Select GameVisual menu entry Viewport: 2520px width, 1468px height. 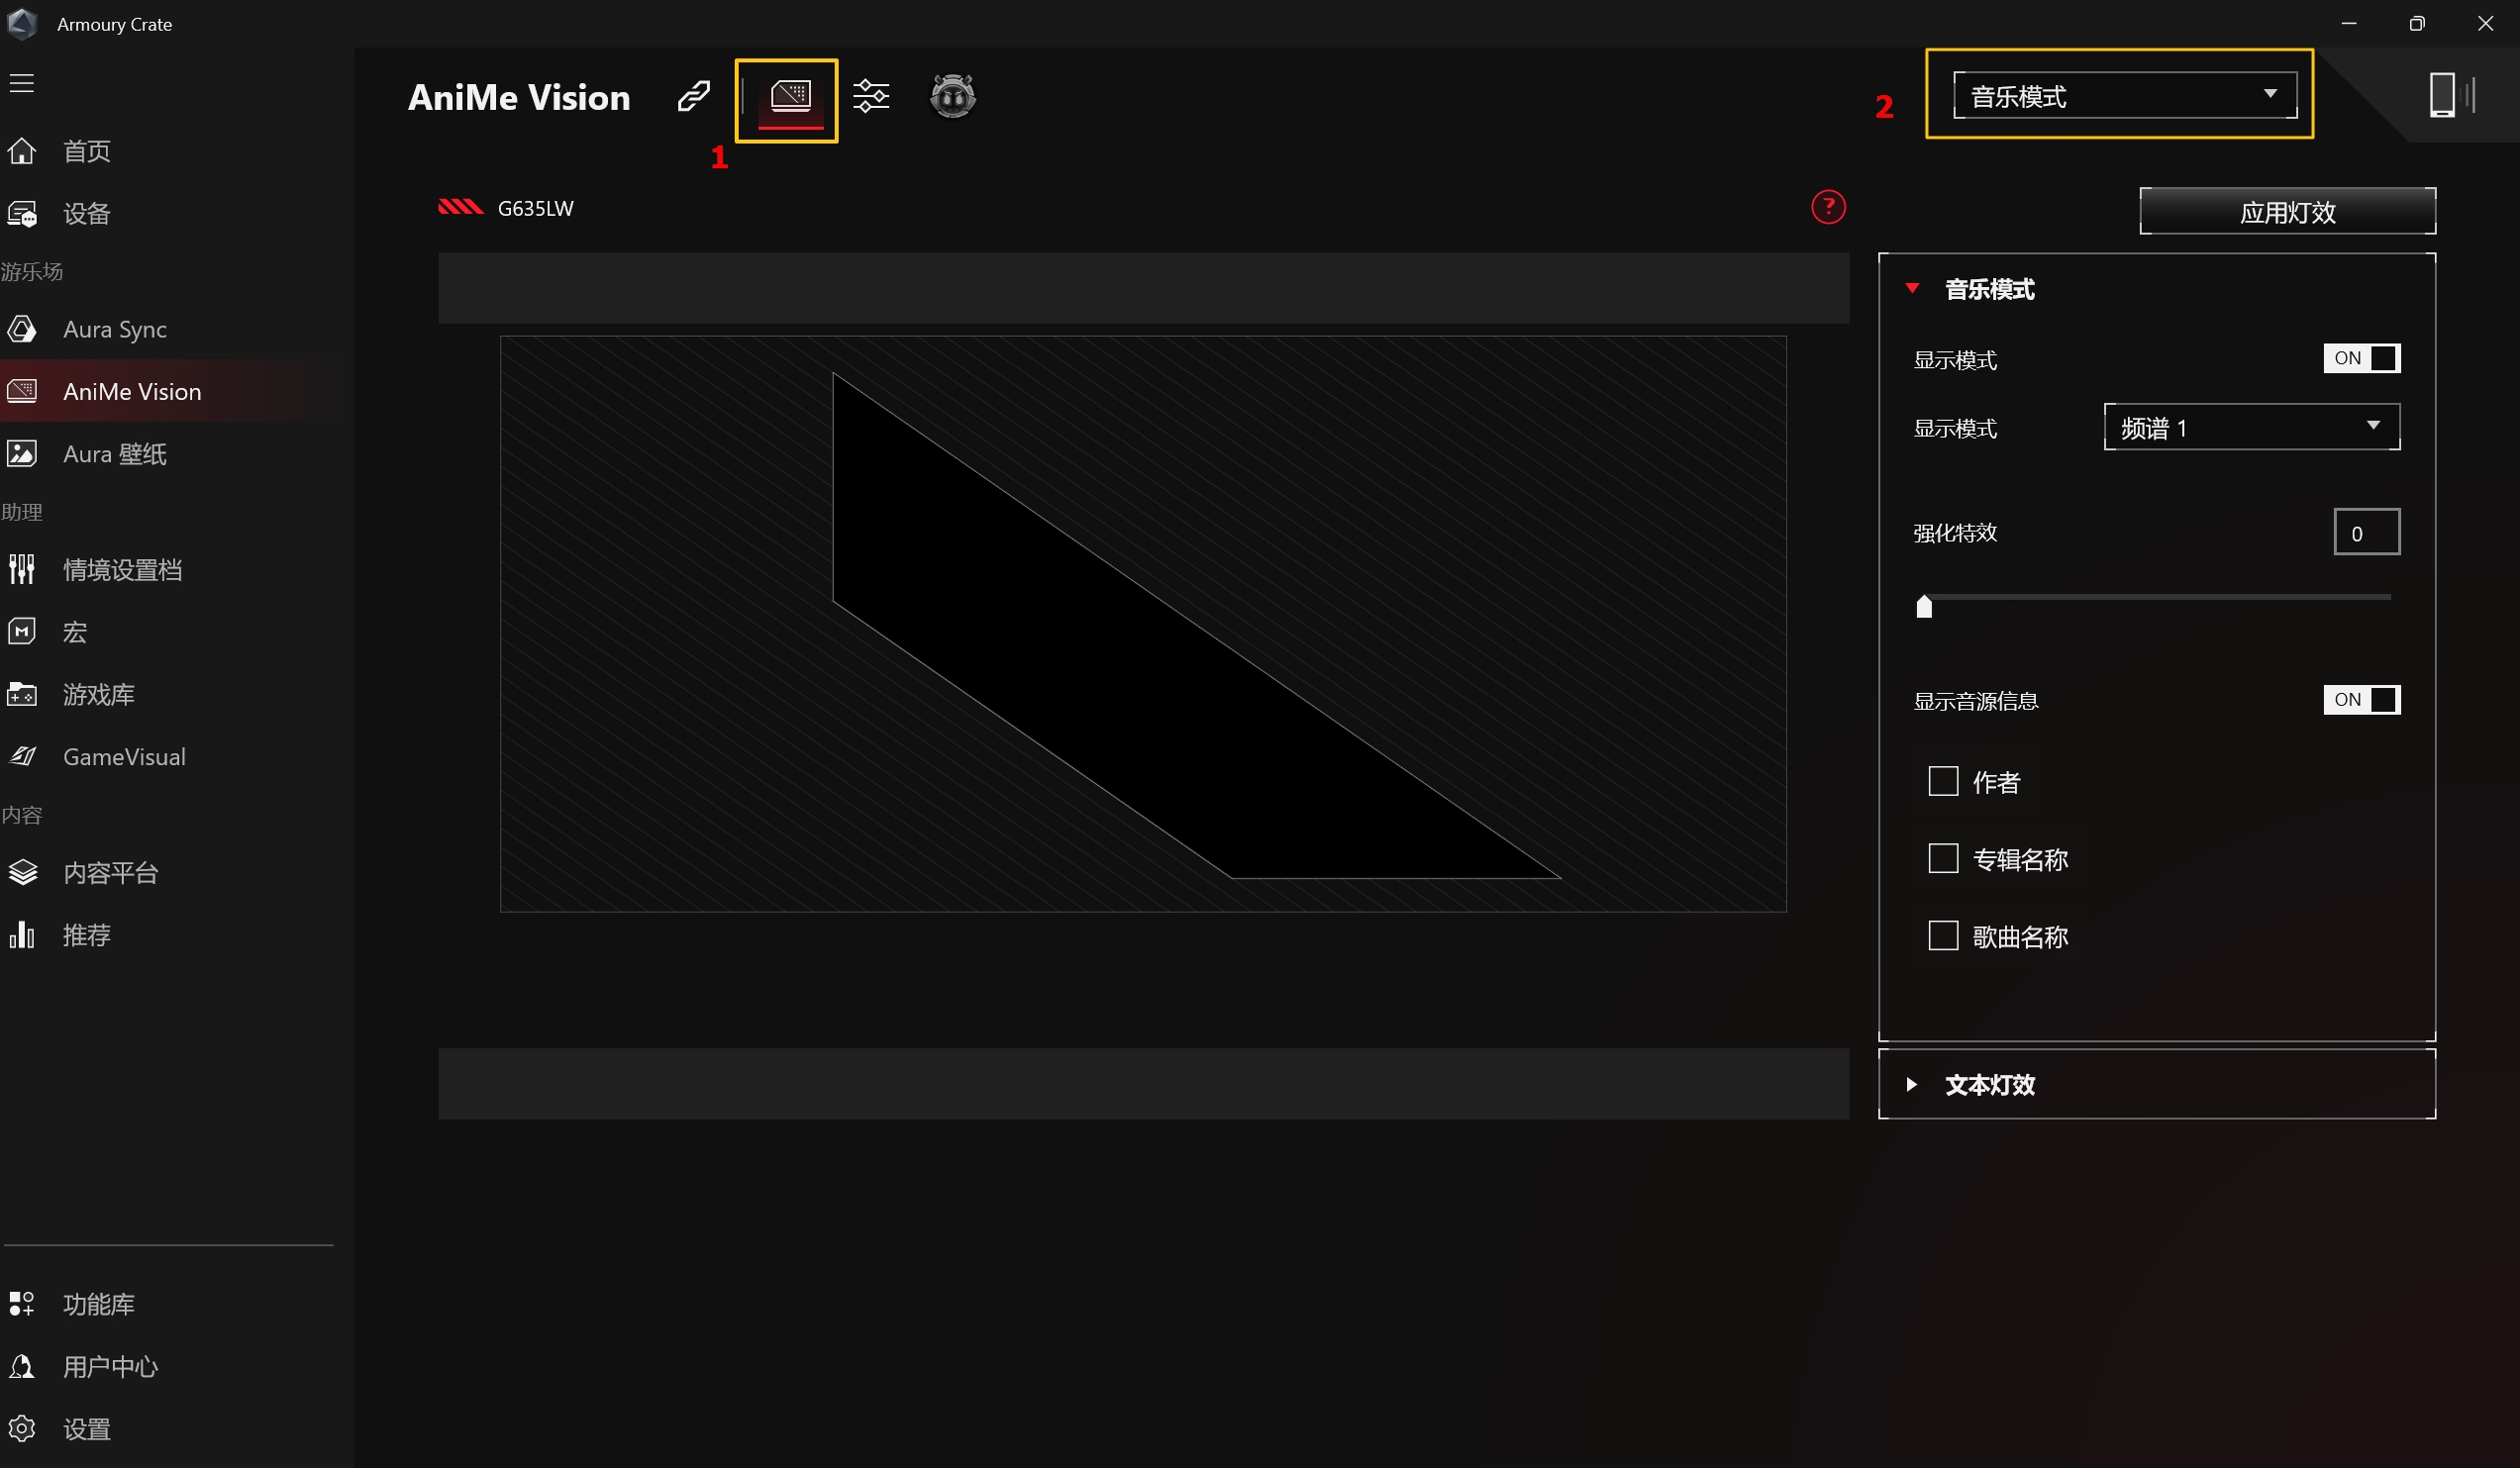pyautogui.click(x=124, y=757)
